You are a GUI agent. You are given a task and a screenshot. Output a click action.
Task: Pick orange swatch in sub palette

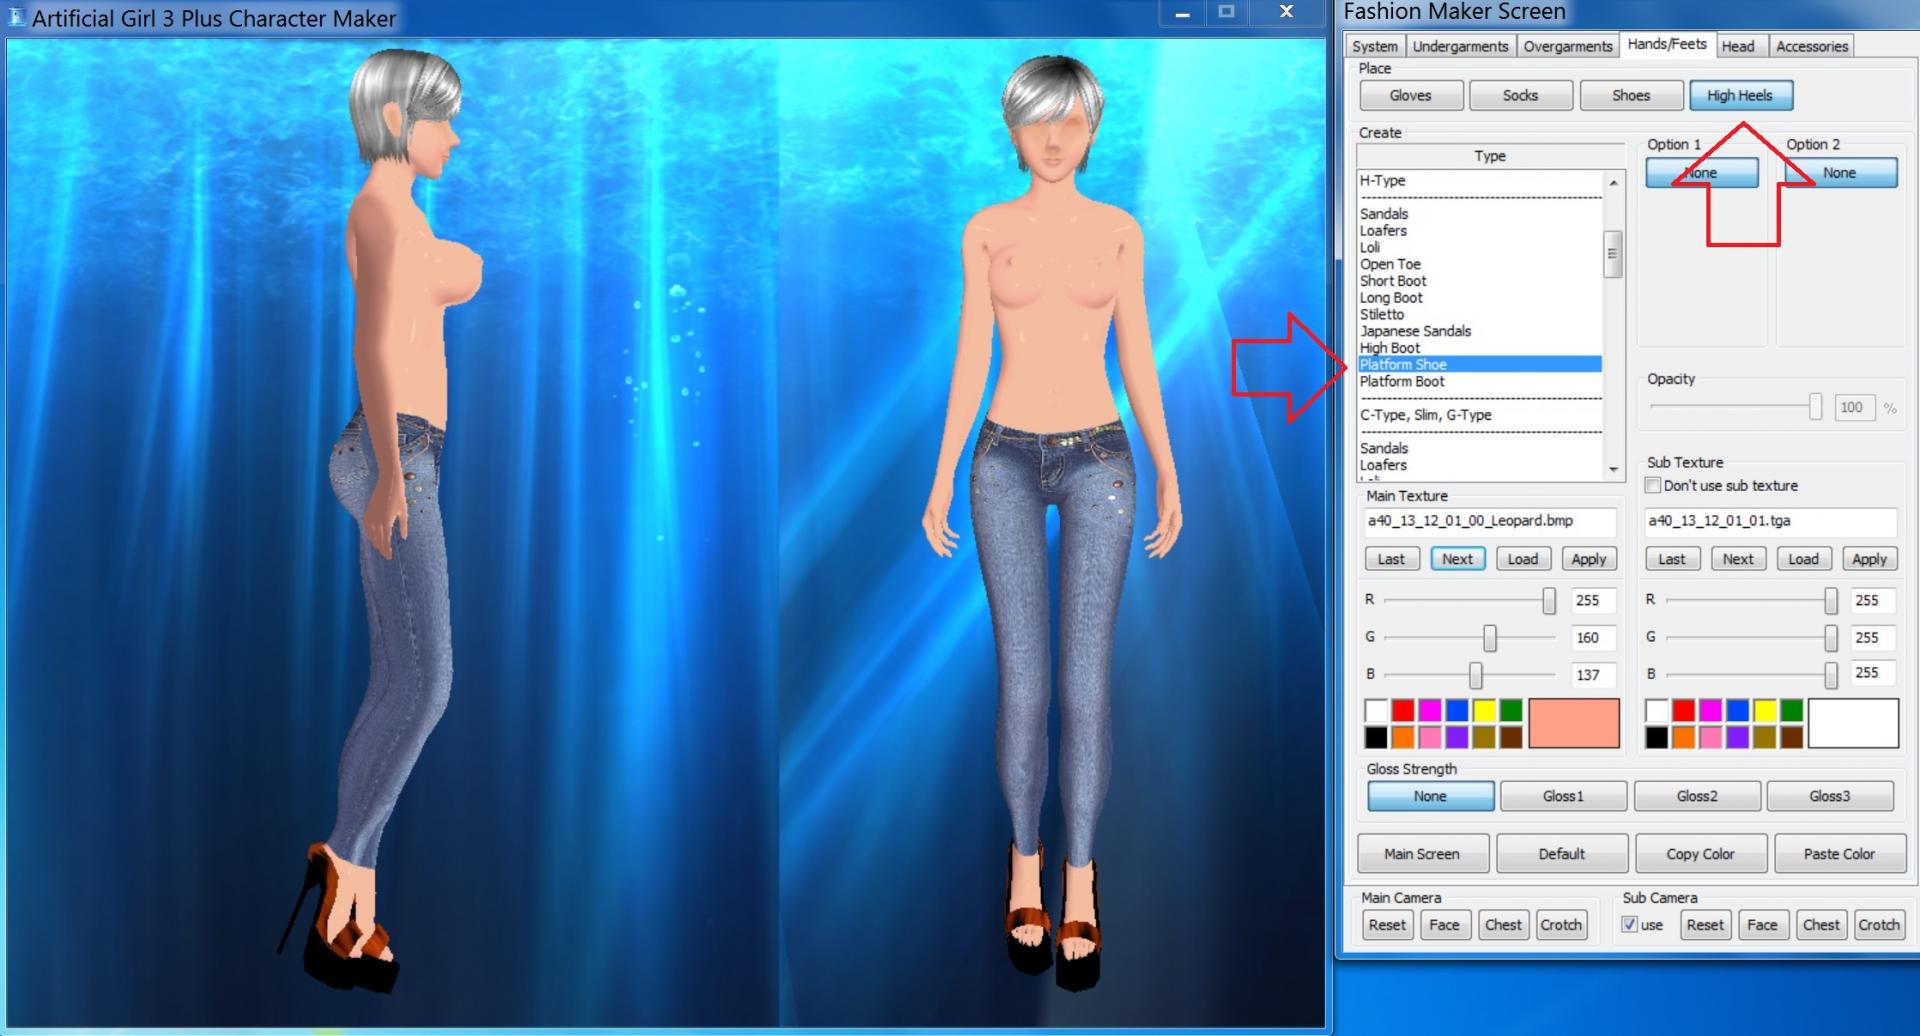[x=1685, y=737]
